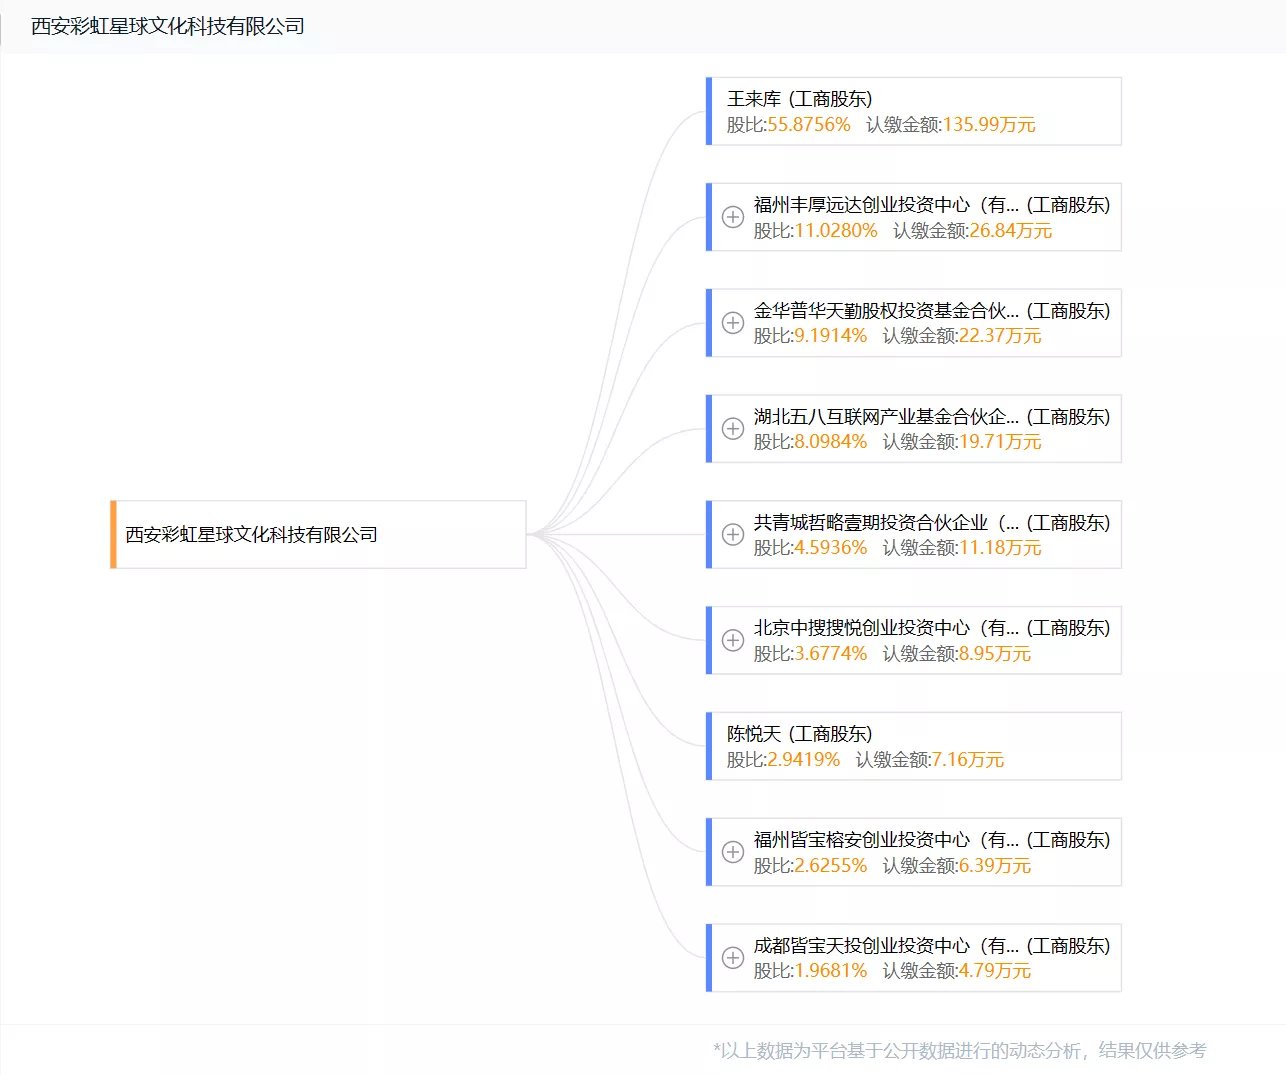This screenshot has width=1286, height=1075.
Task: Expand 金华普华天勤股权投资基金 shareholder node
Action: (733, 323)
